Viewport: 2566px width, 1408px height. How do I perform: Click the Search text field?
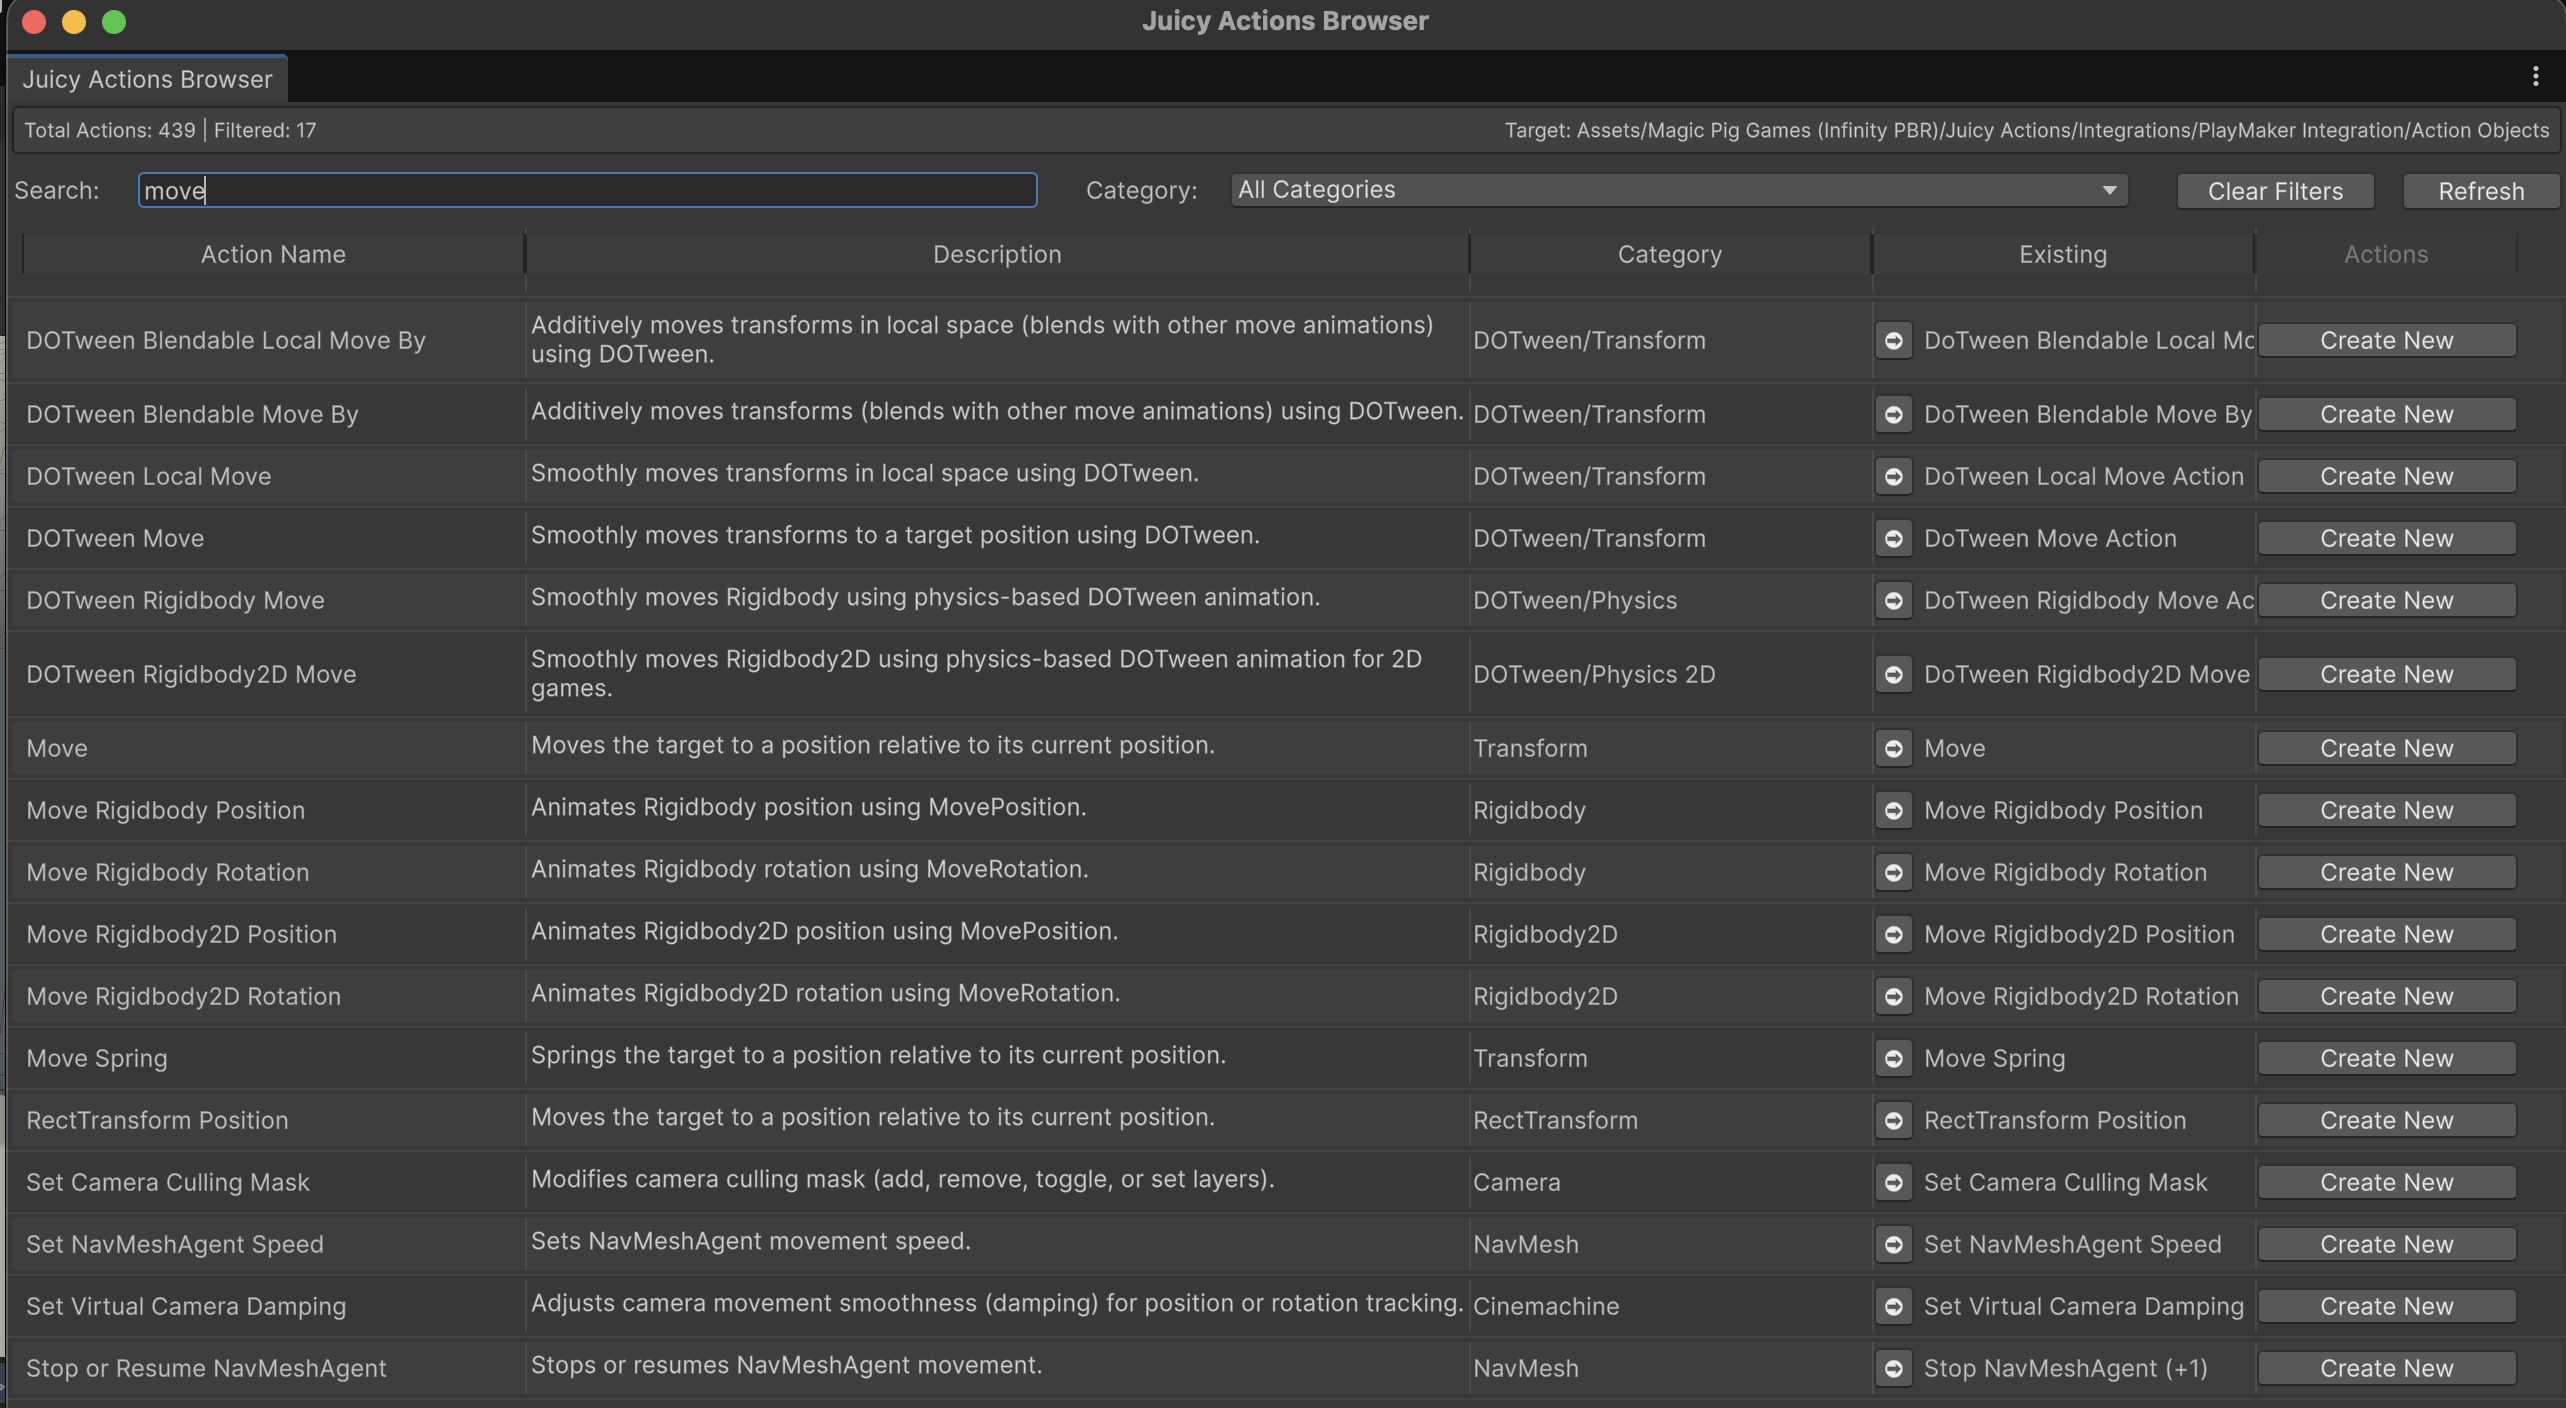tap(587, 190)
